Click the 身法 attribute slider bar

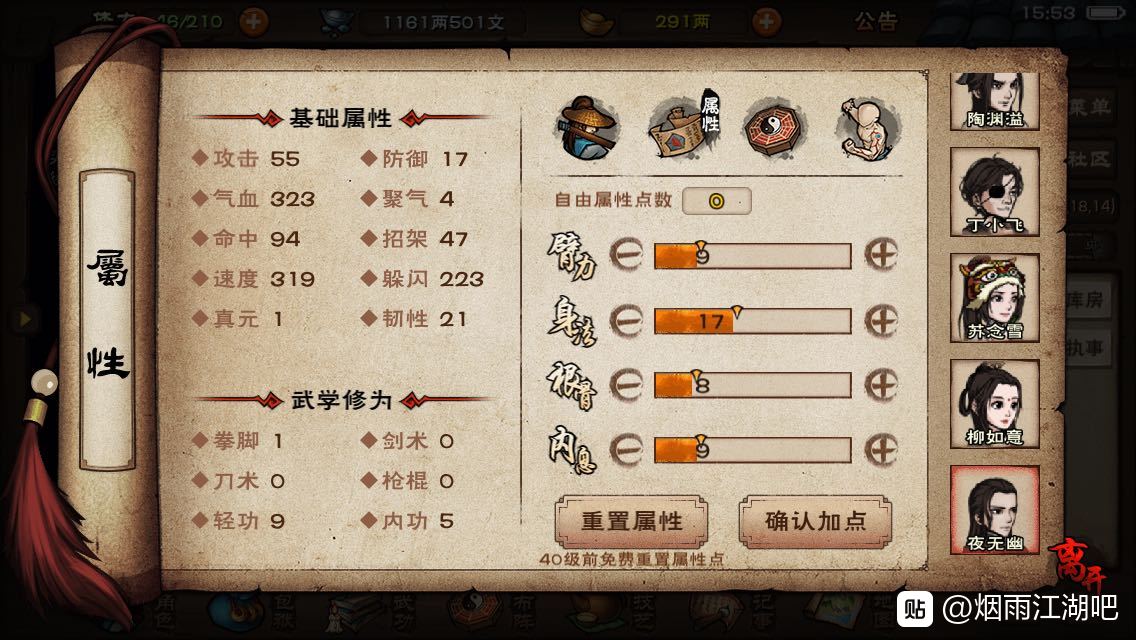753,321
